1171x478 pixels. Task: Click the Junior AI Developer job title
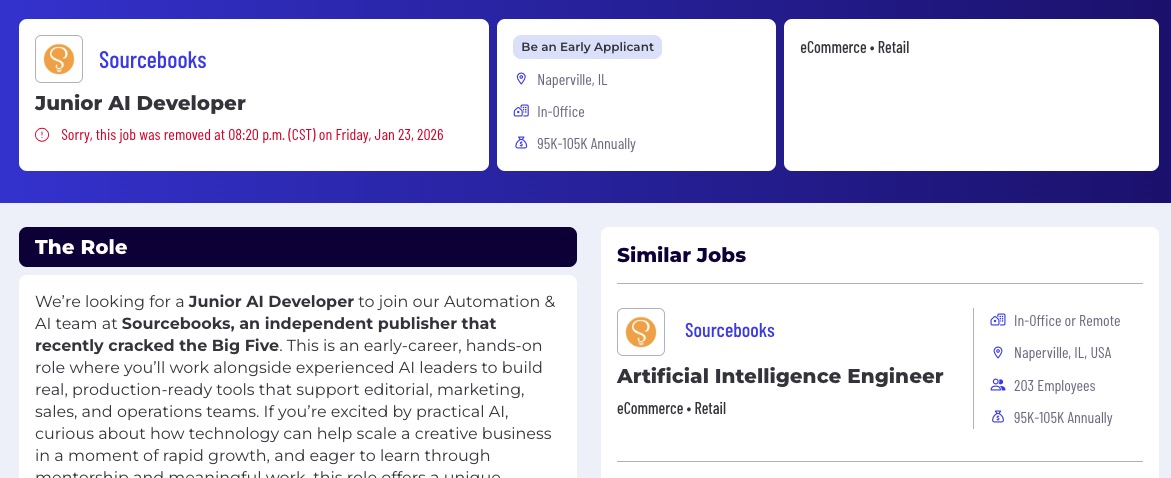140,103
